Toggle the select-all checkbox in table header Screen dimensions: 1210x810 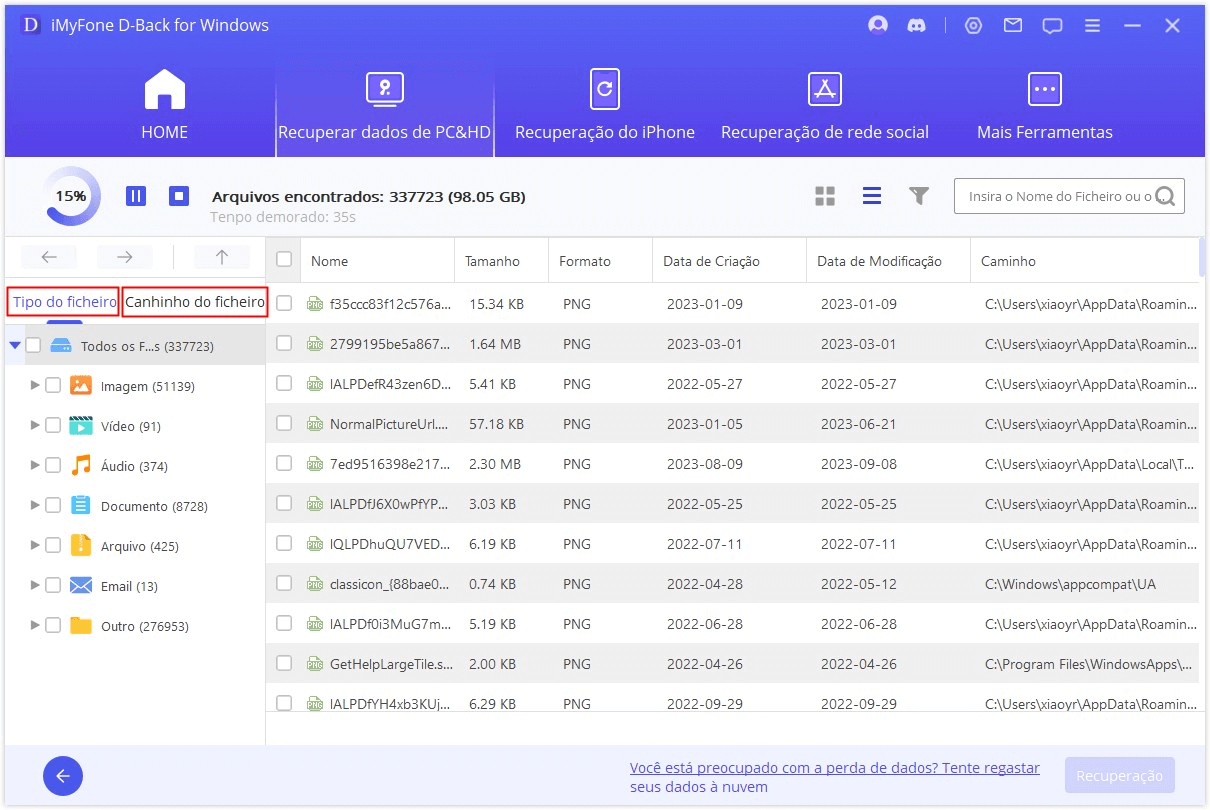coord(284,260)
